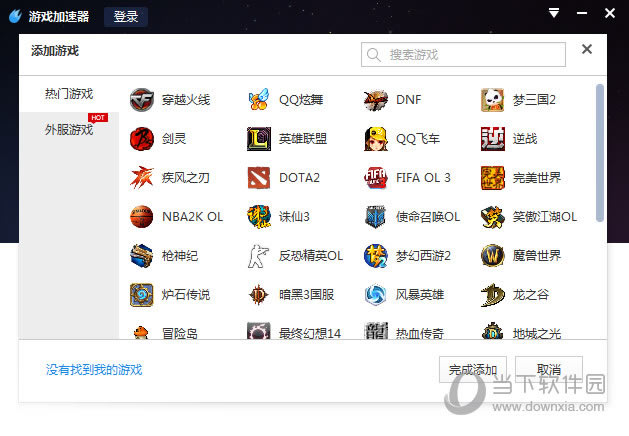Click the 反恐精英OL soldier icon
The height and width of the screenshot is (436, 629).
(259, 256)
